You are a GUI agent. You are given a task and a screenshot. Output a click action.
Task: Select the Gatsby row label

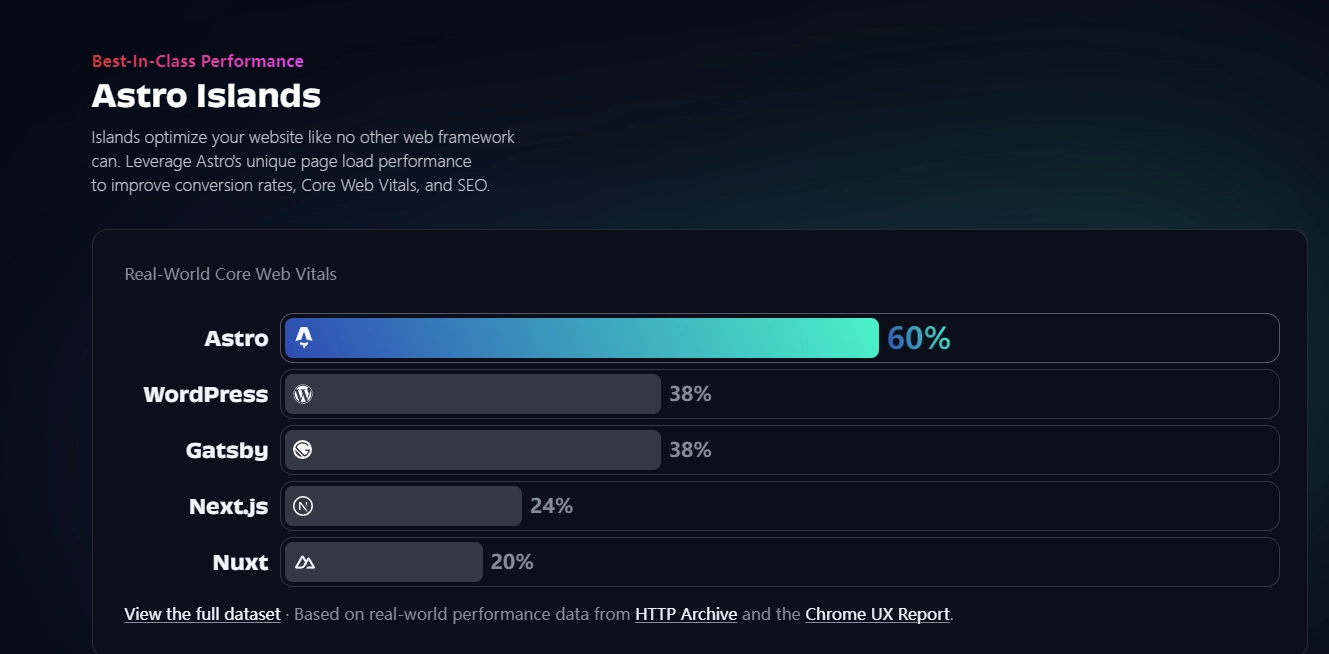[x=227, y=450]
